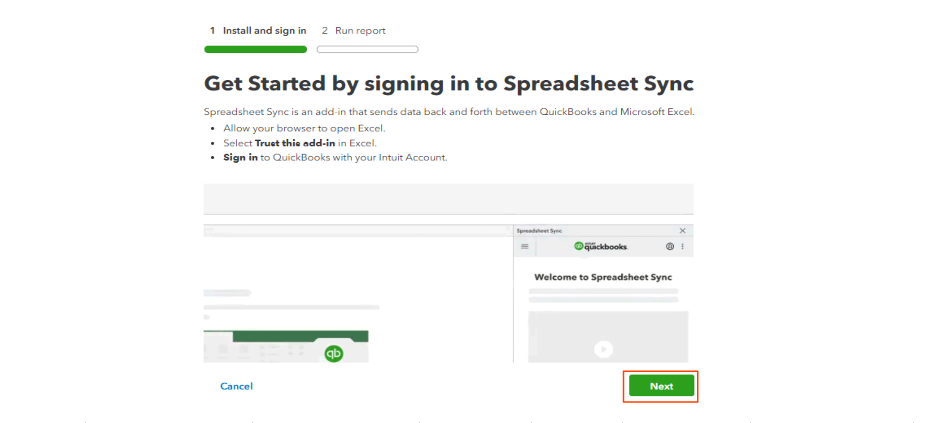
Task: Click the green Next button
Action: [661, 386]
